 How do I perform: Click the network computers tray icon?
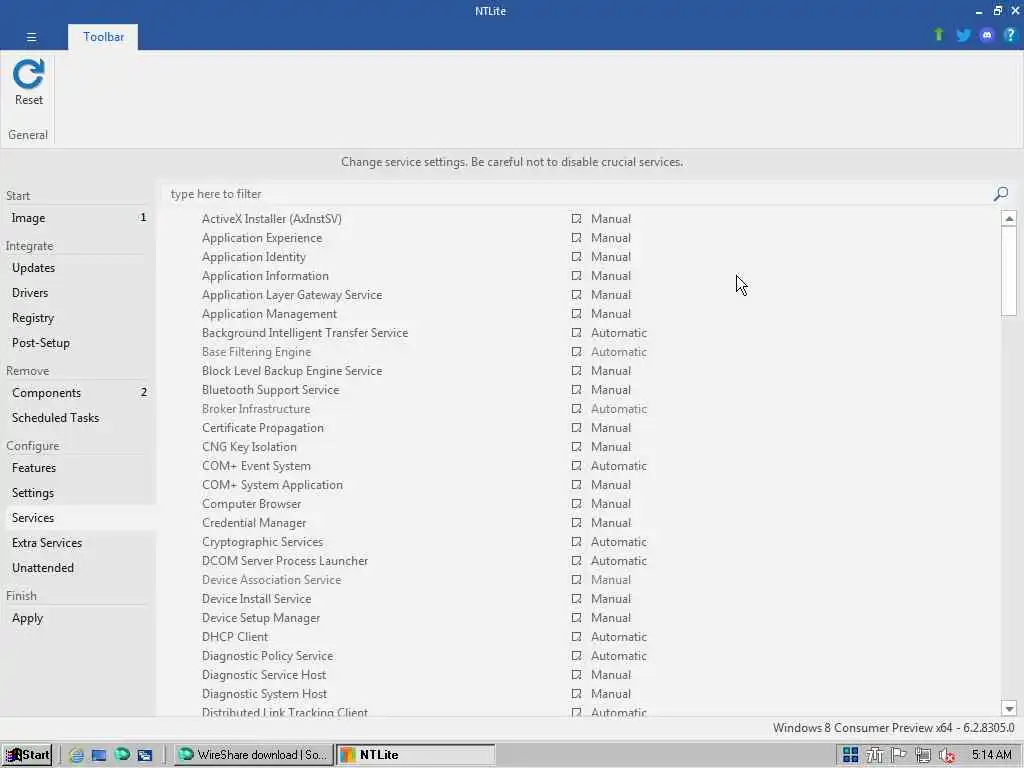923,755
